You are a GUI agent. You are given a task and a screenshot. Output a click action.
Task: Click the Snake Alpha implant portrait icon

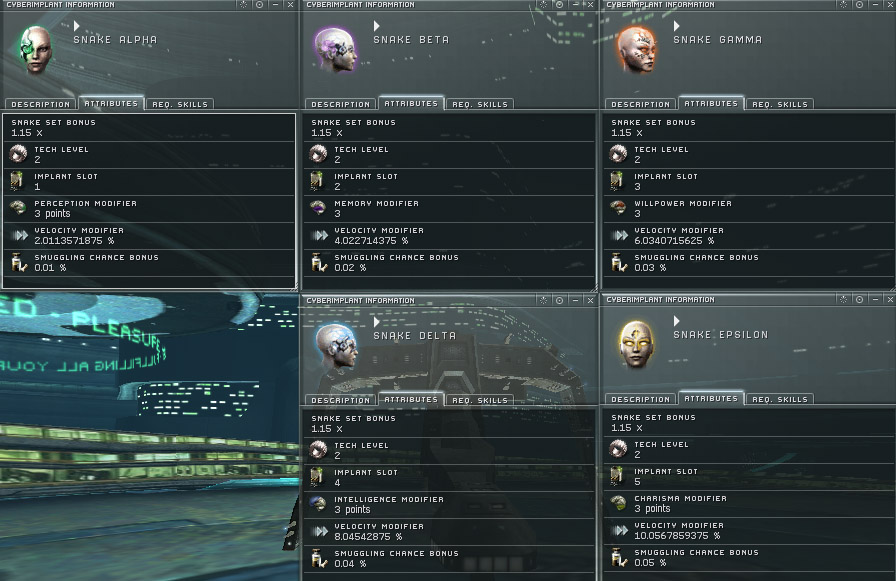(35, 50)
